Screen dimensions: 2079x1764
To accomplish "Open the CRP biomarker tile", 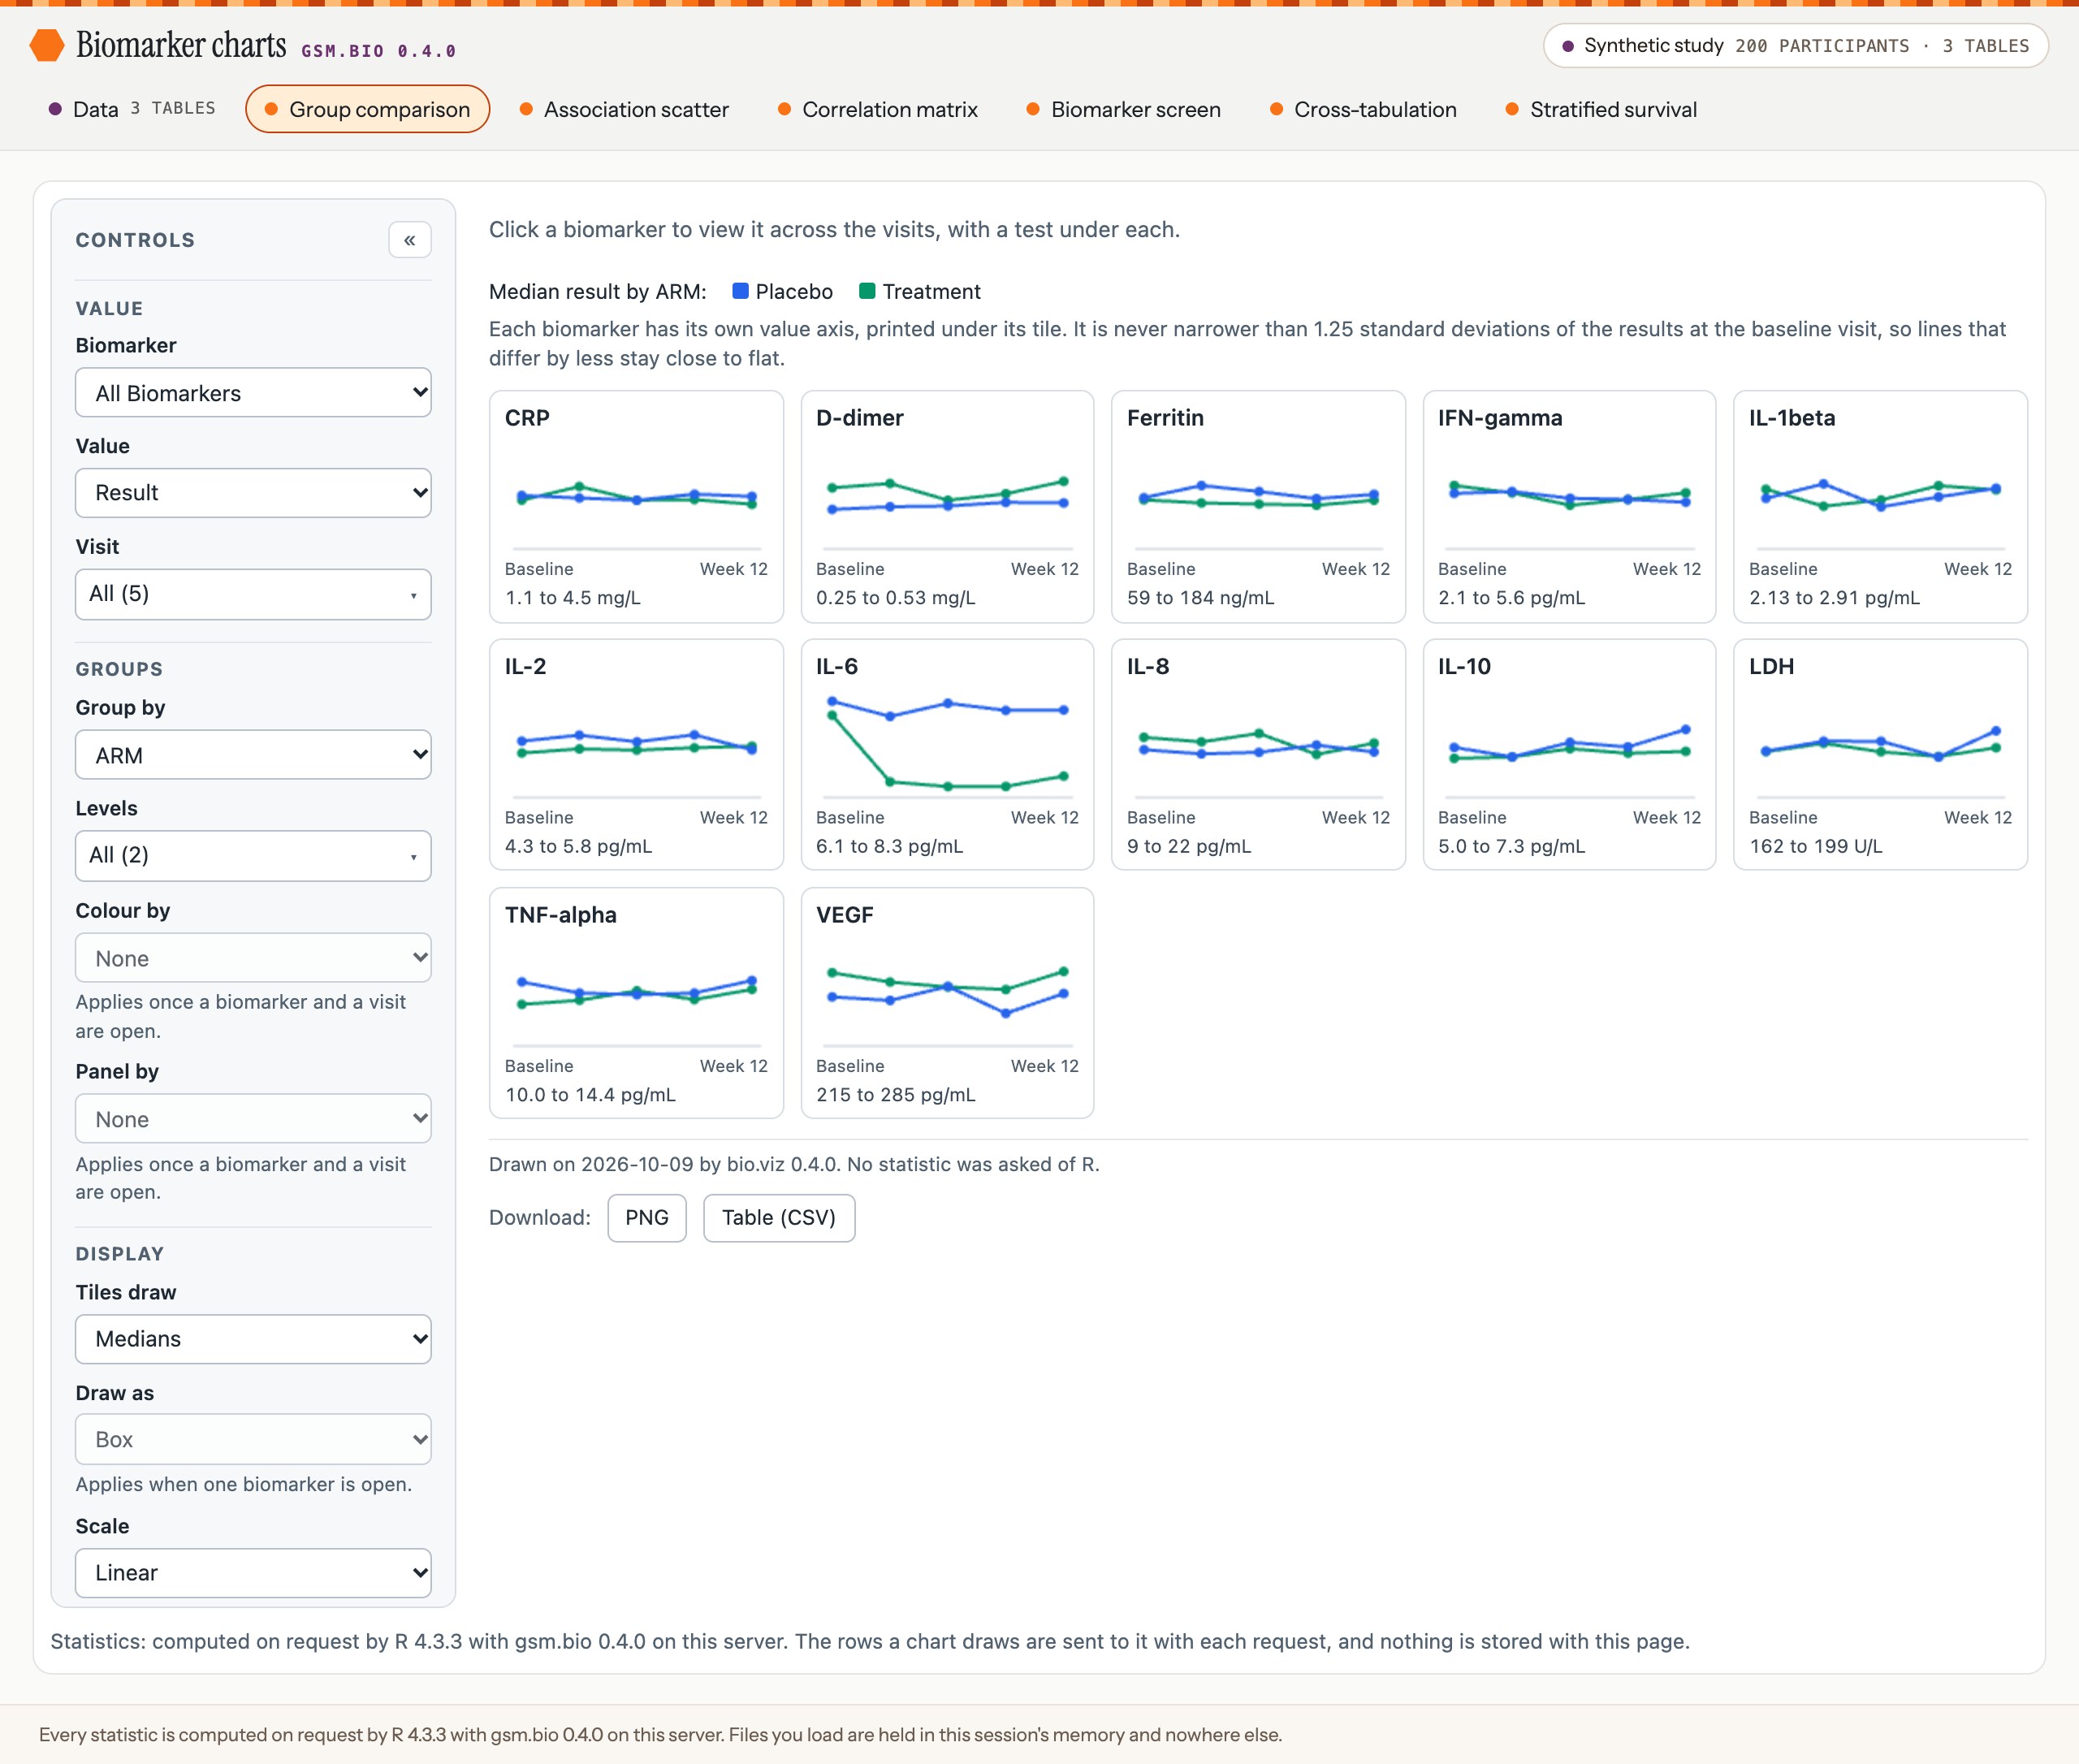I will [x=637, y=507].
